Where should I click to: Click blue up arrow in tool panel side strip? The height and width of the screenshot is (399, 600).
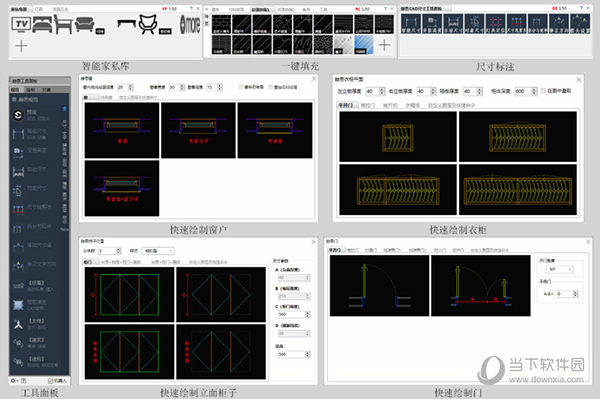click(64, 109)
